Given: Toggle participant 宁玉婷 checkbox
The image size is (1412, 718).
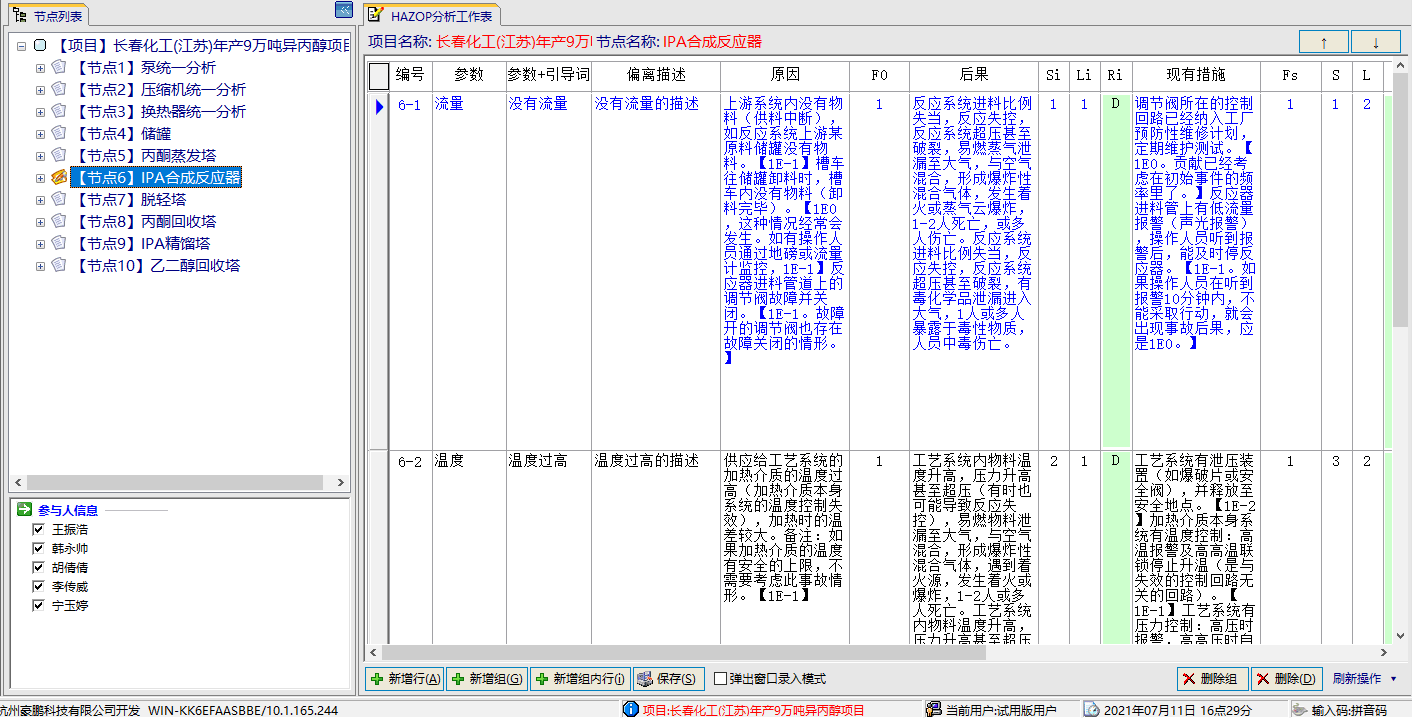Looking at the screenshot, I should pos(39,606).
